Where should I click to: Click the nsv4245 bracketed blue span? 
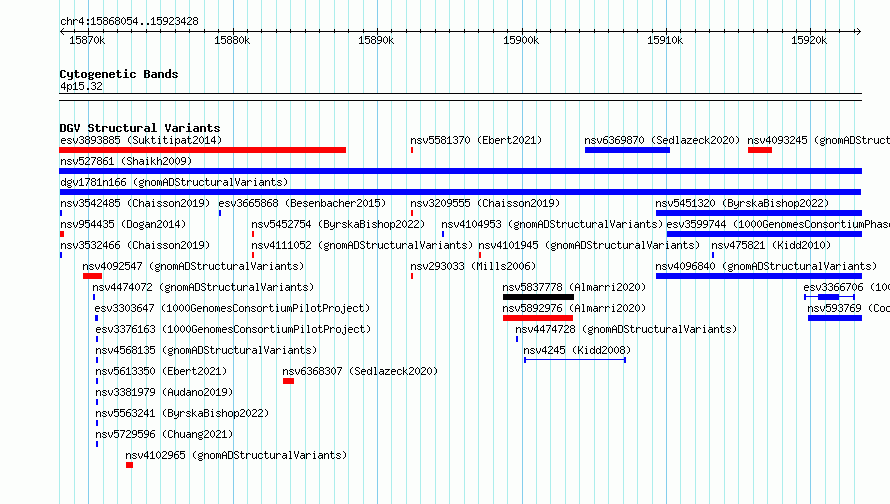[575, 360]
